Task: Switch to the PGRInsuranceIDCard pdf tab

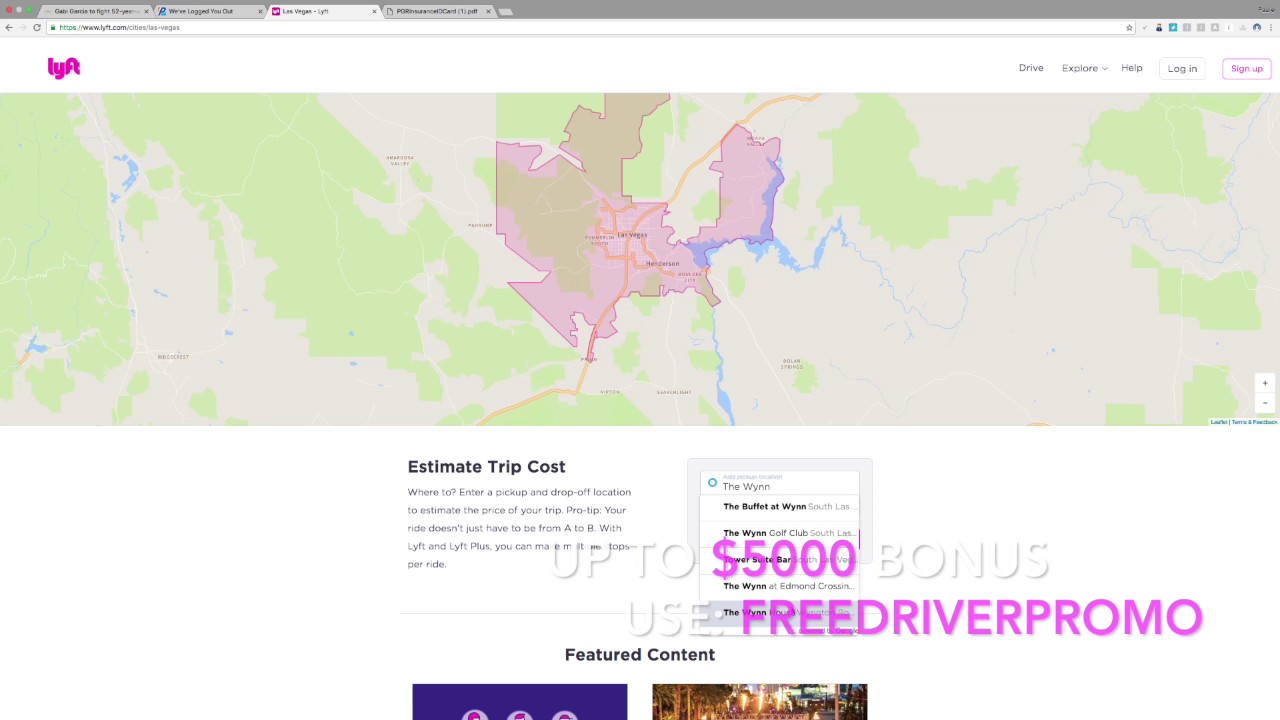Action: click(436, 11)
